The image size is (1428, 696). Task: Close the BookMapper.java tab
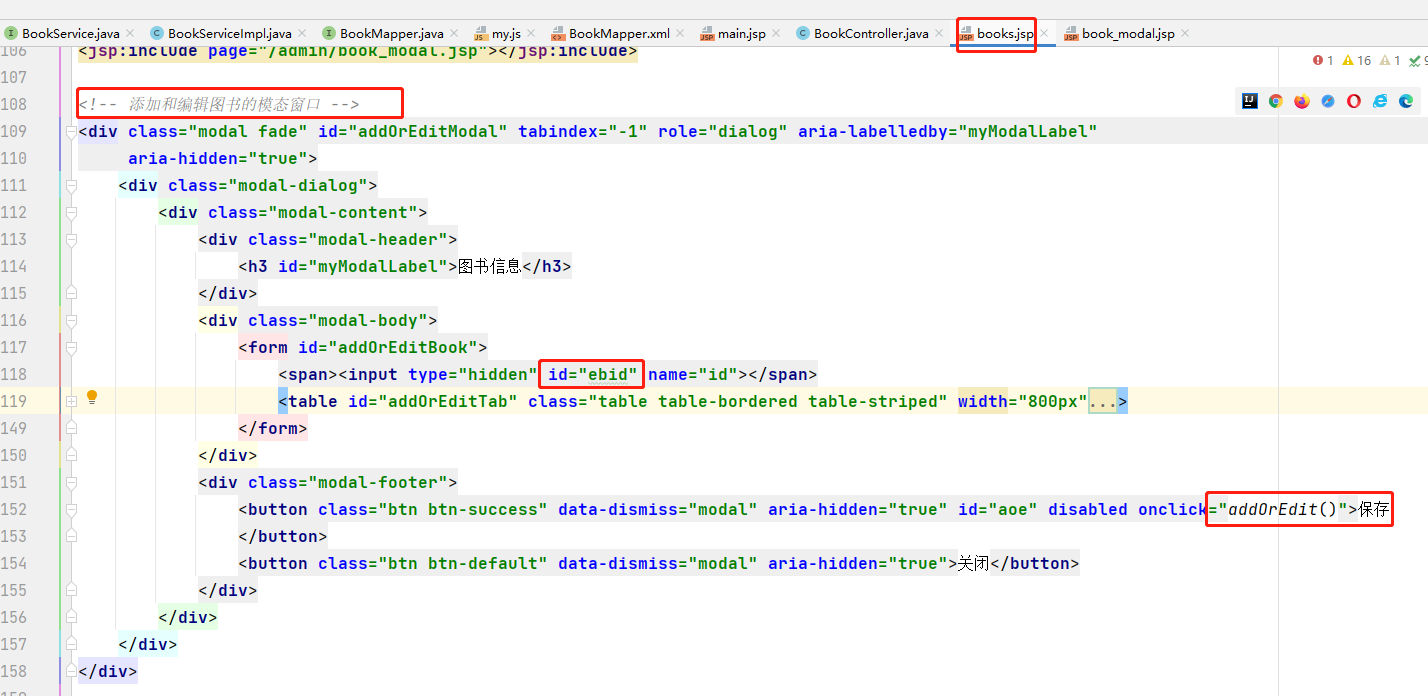455,33
